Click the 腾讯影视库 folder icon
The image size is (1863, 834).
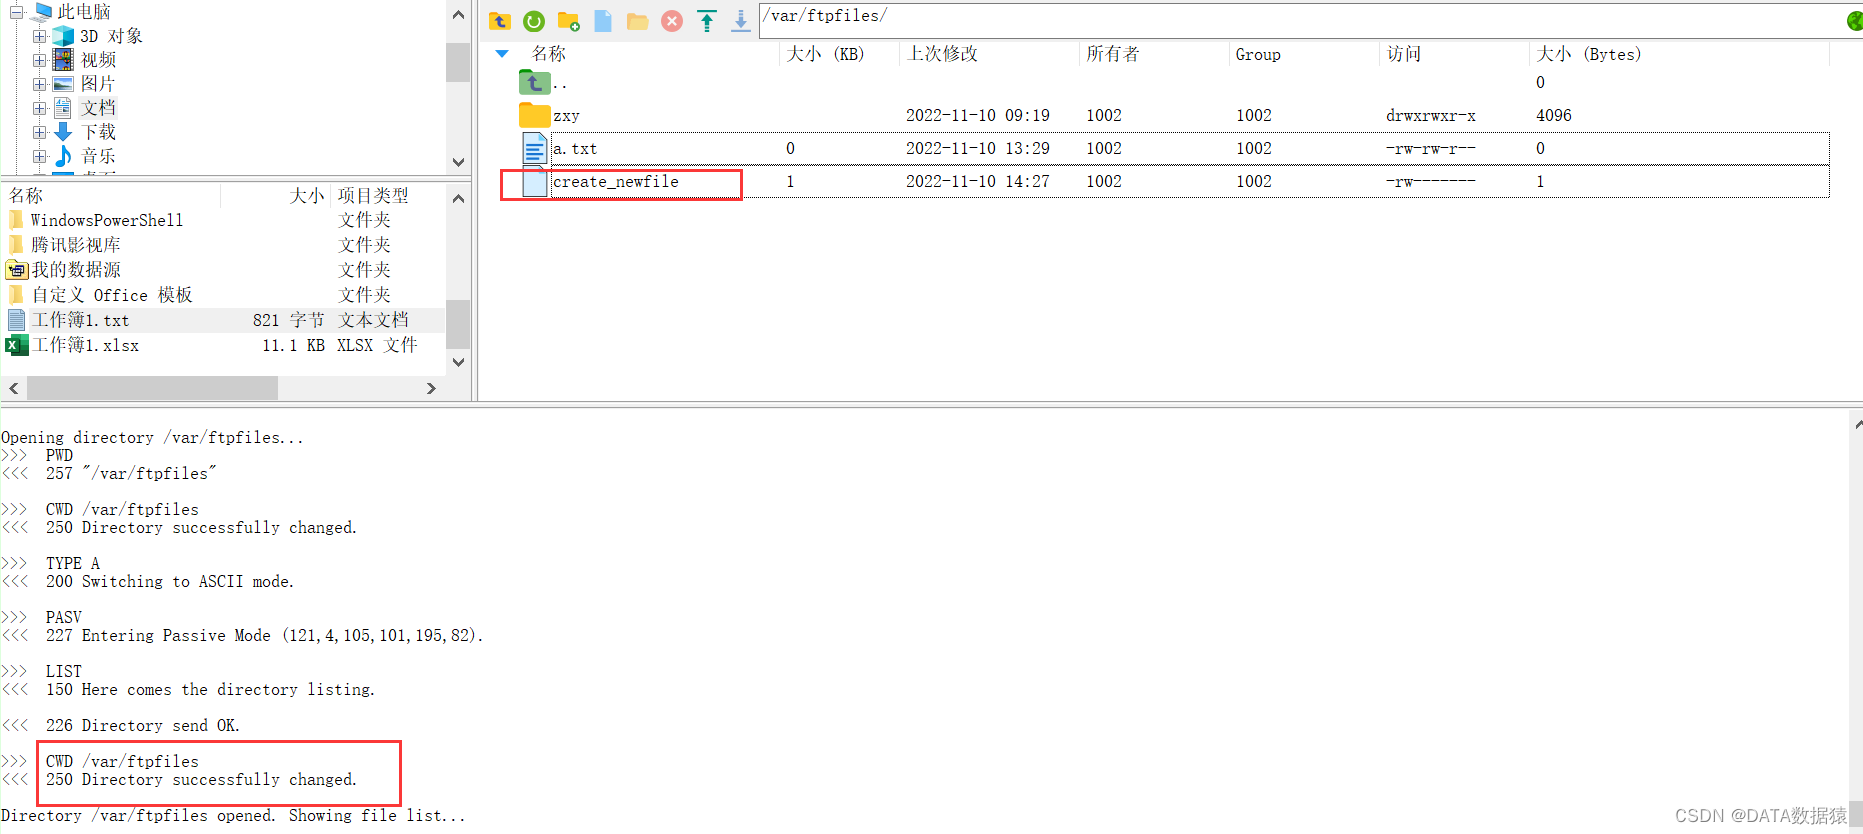(17, 245)
